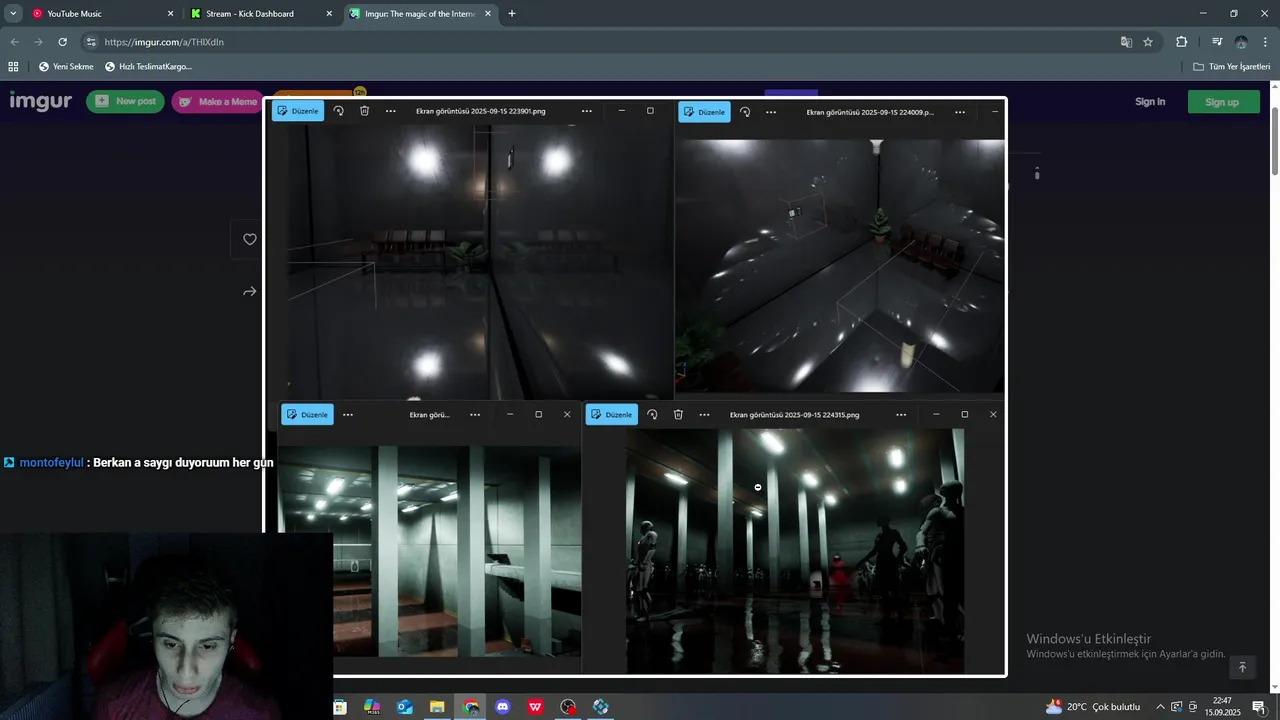Delete the image in the 224315.png window
The width and height of the screenshot is (1280, 720).
tap(678, 415)
